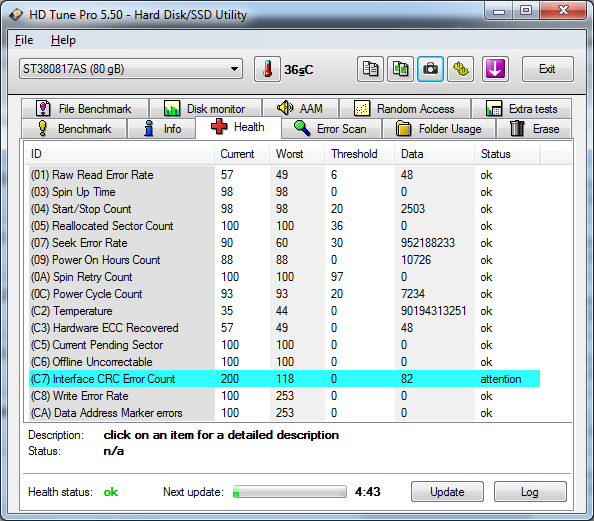
Task: Open the AAM tab
Action: 300,109
